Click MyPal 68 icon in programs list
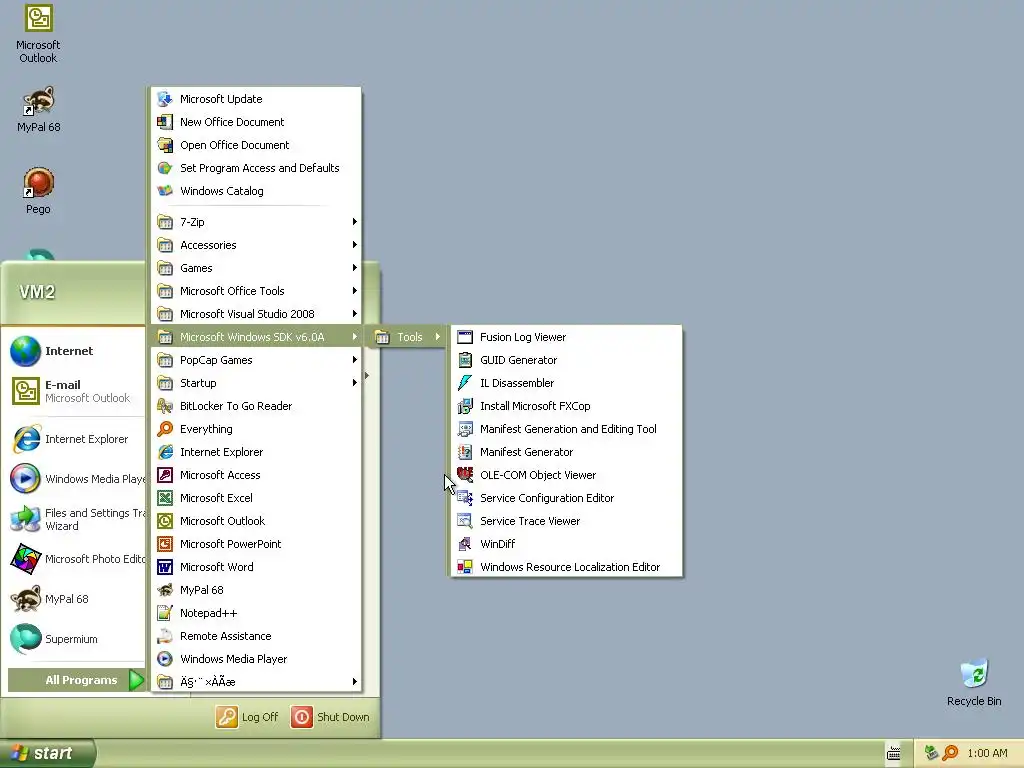Screen dimensions: 1024x768 (x=165, y=590)
